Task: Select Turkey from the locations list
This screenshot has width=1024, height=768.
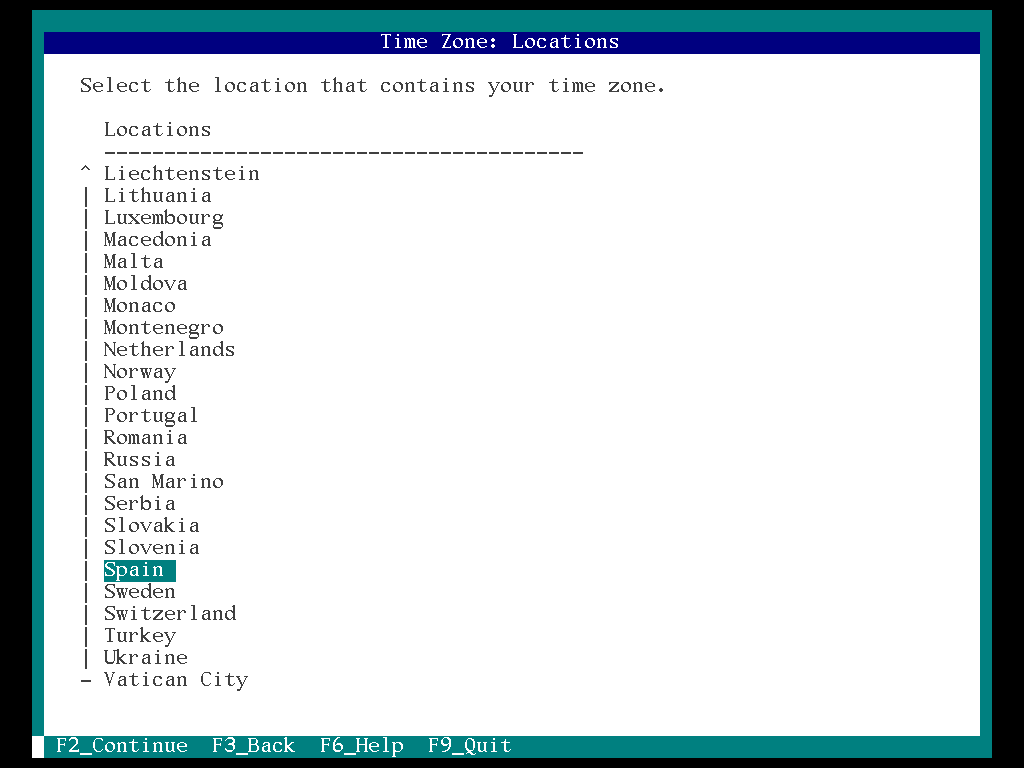Action: [140, 636]
